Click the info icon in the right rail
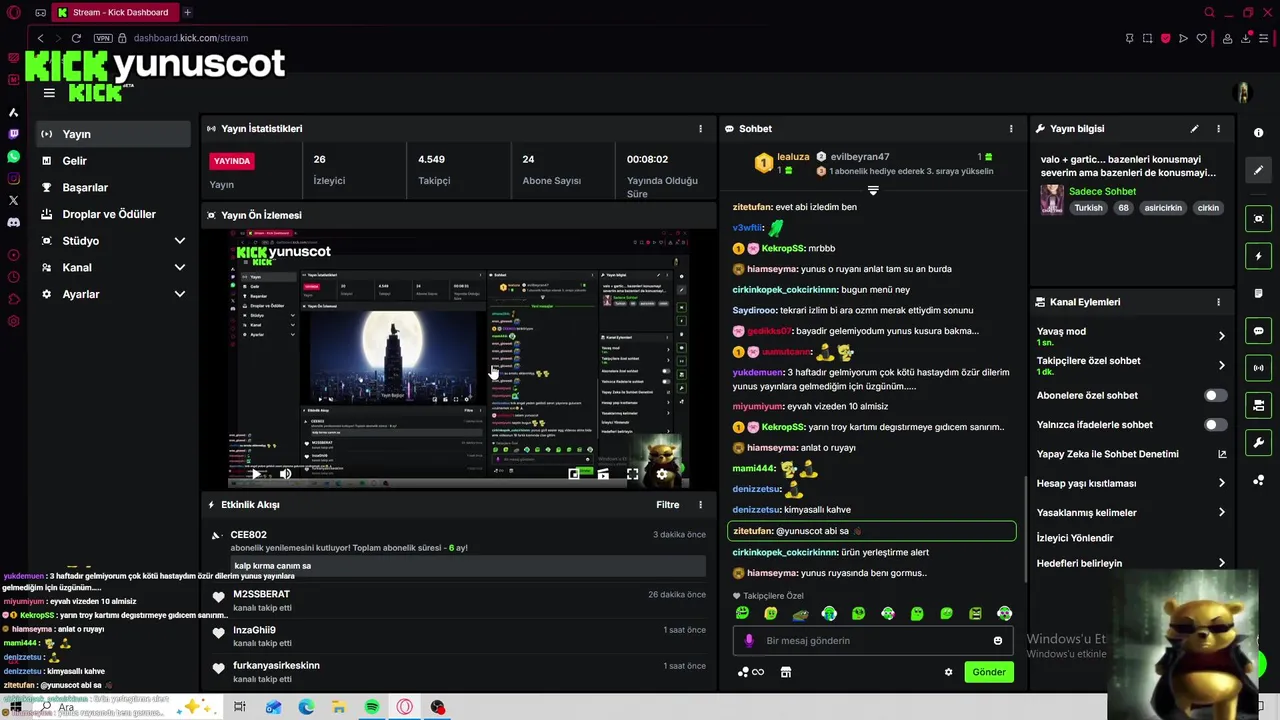 point(1258,133)
